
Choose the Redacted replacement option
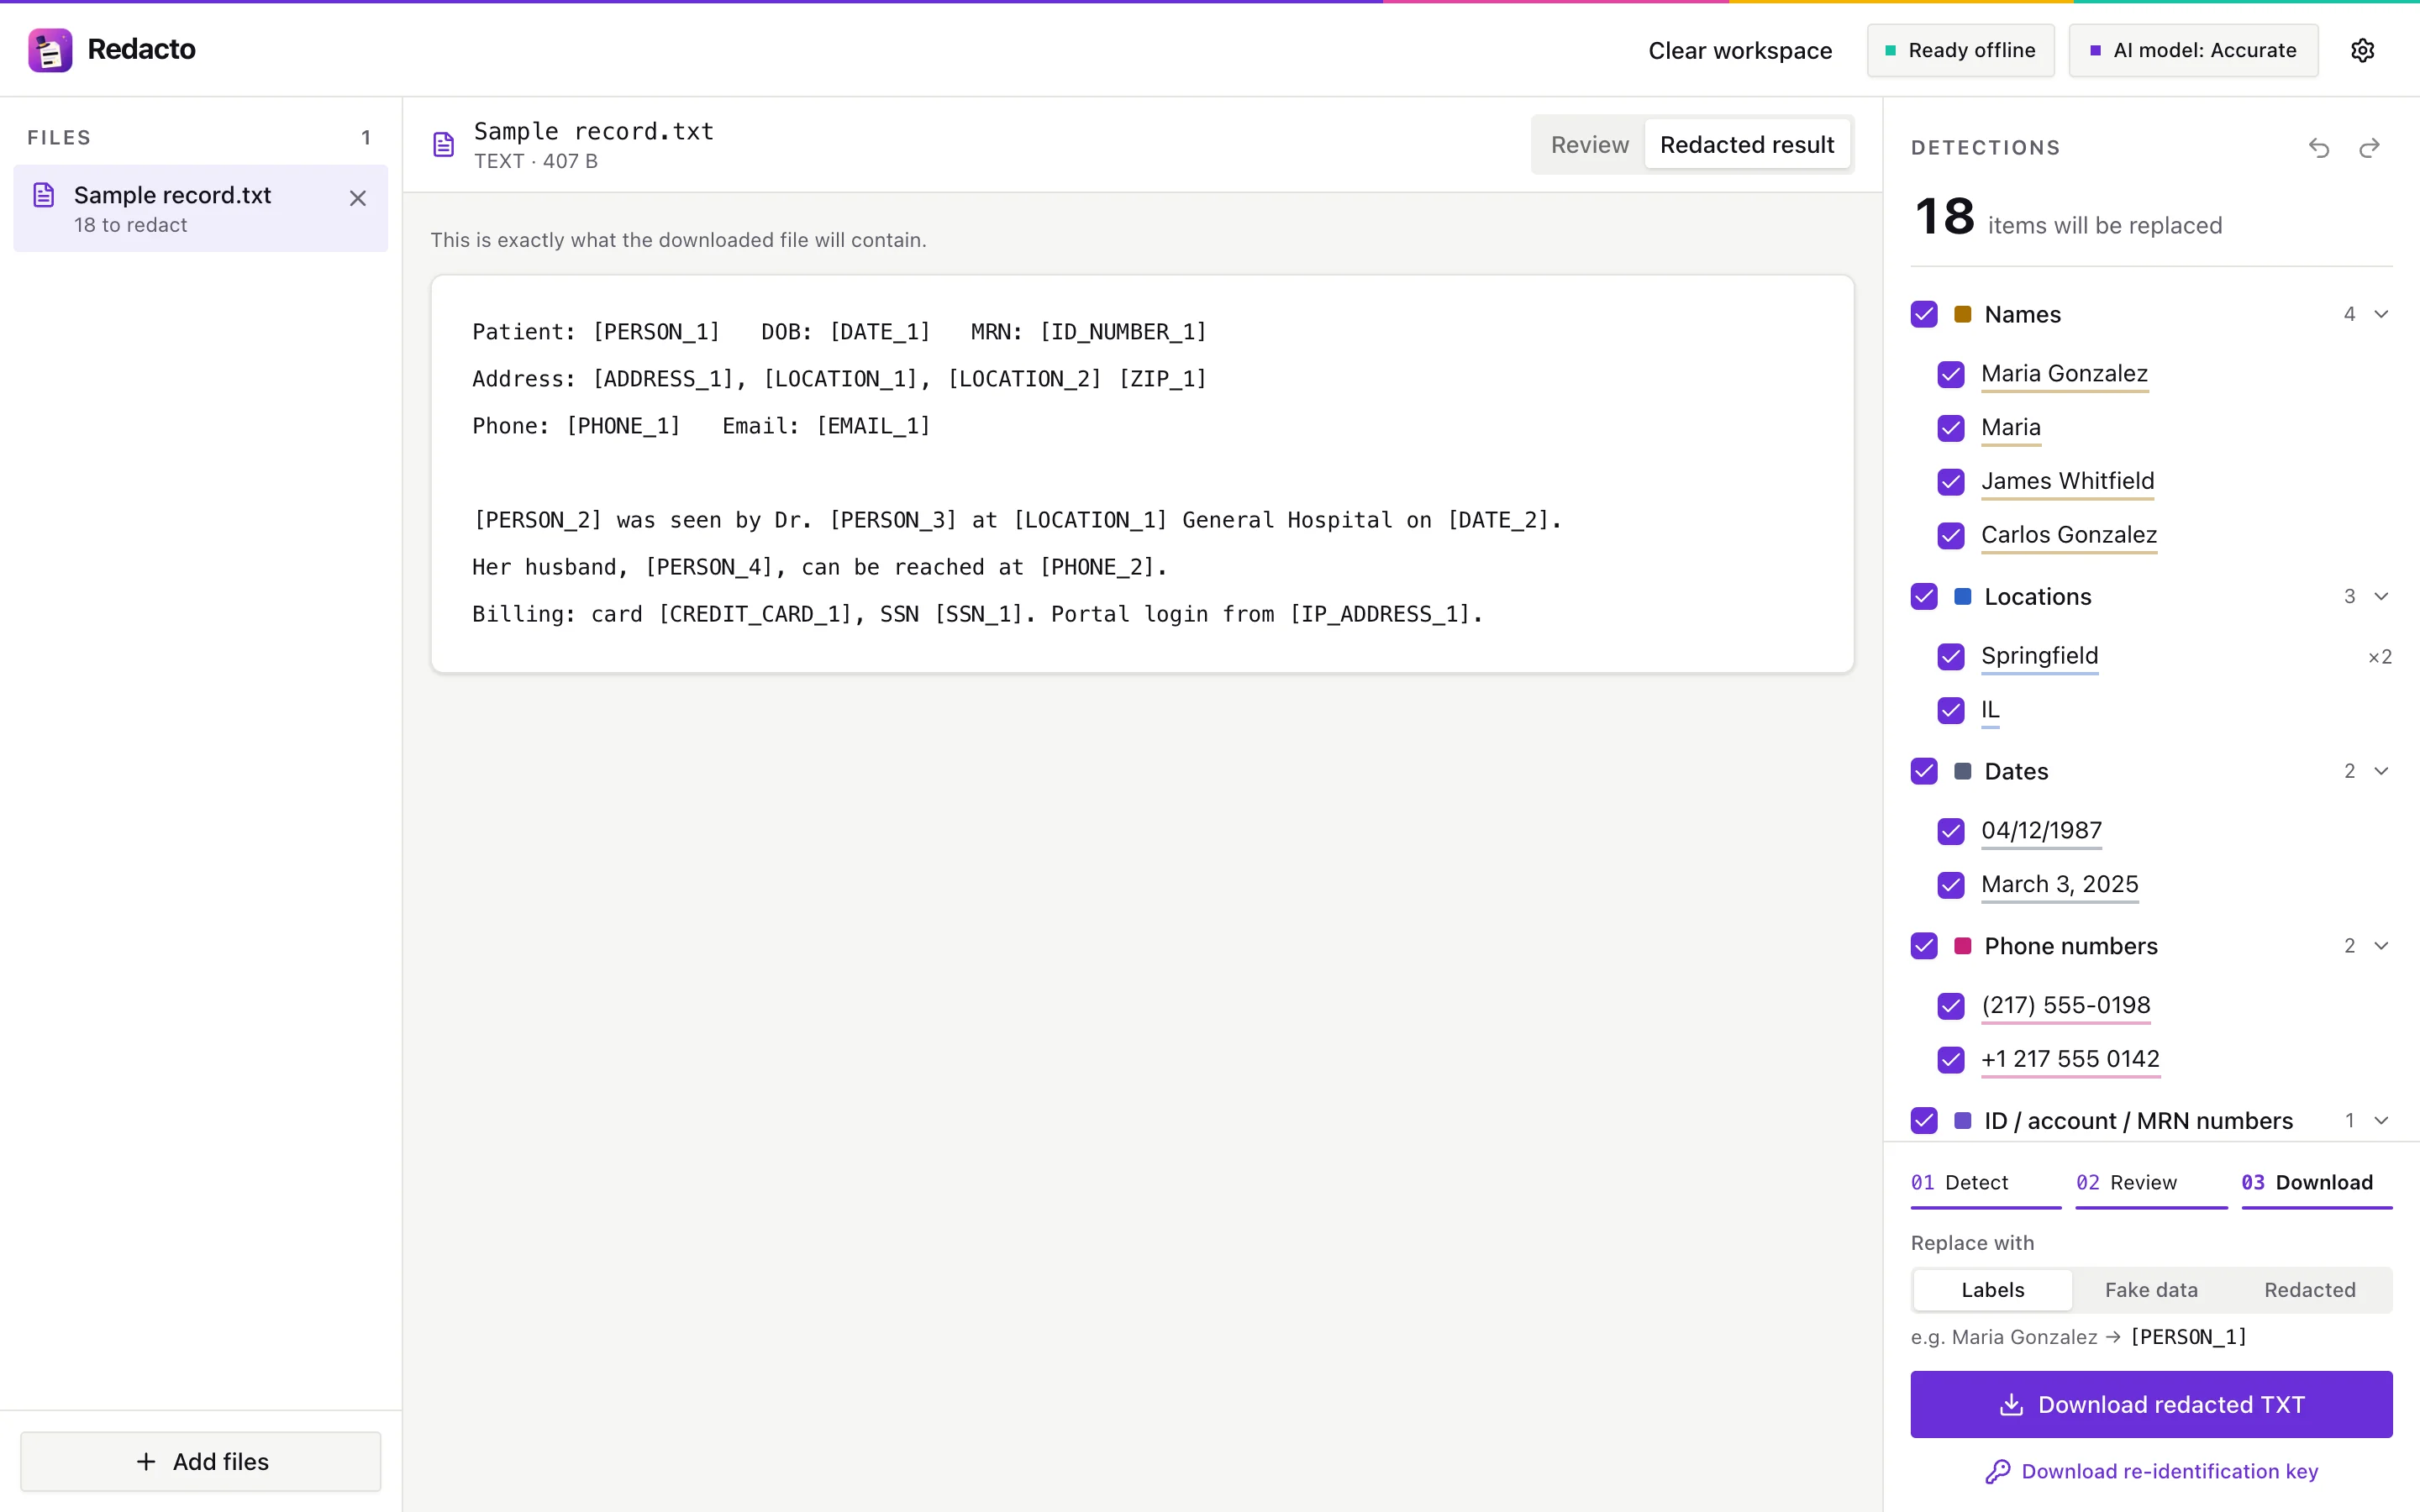pyautogui.click(x=2309, y=1290)
